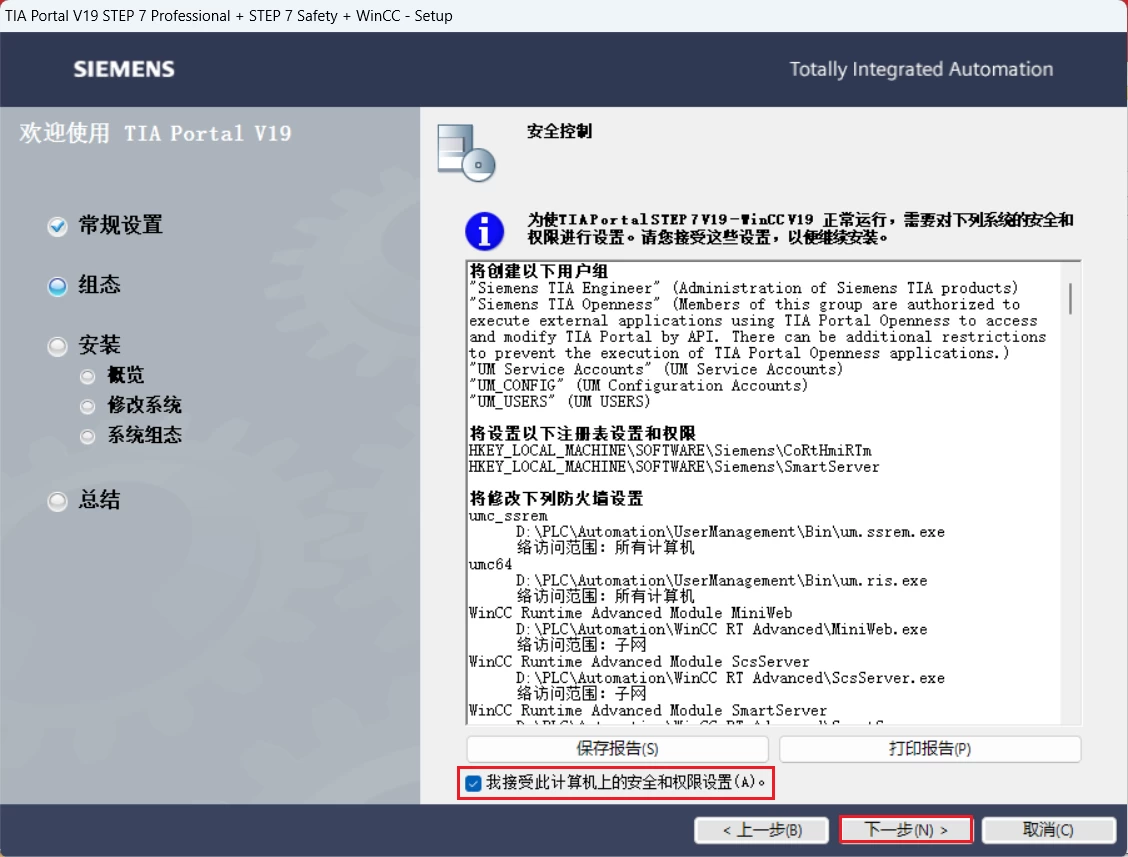Click the HKEY_LOCAL_MACHINE CoRtHmiRTm registry line
Viewport: 1128px width, 857px height.
coord(670,450)
